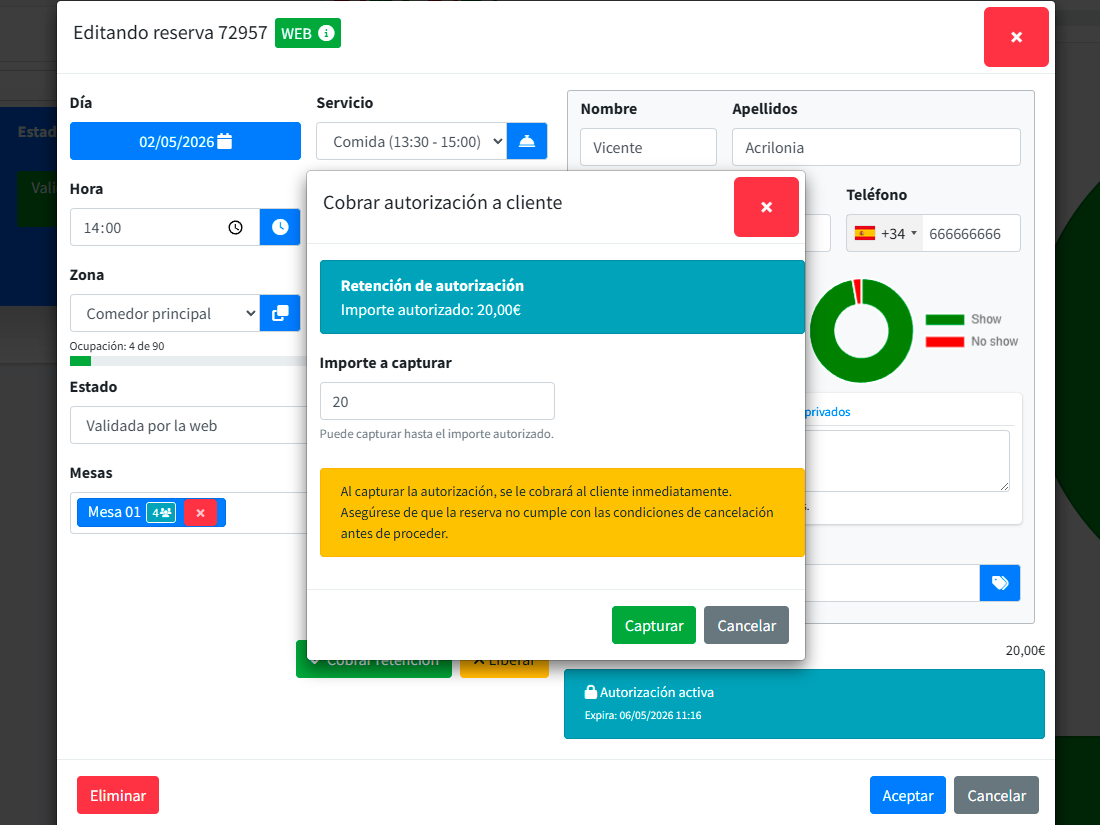Viewport: 1100px width, 825px height.
Task: Click the blue clock button next to Hora
Action: click(280, 227)
